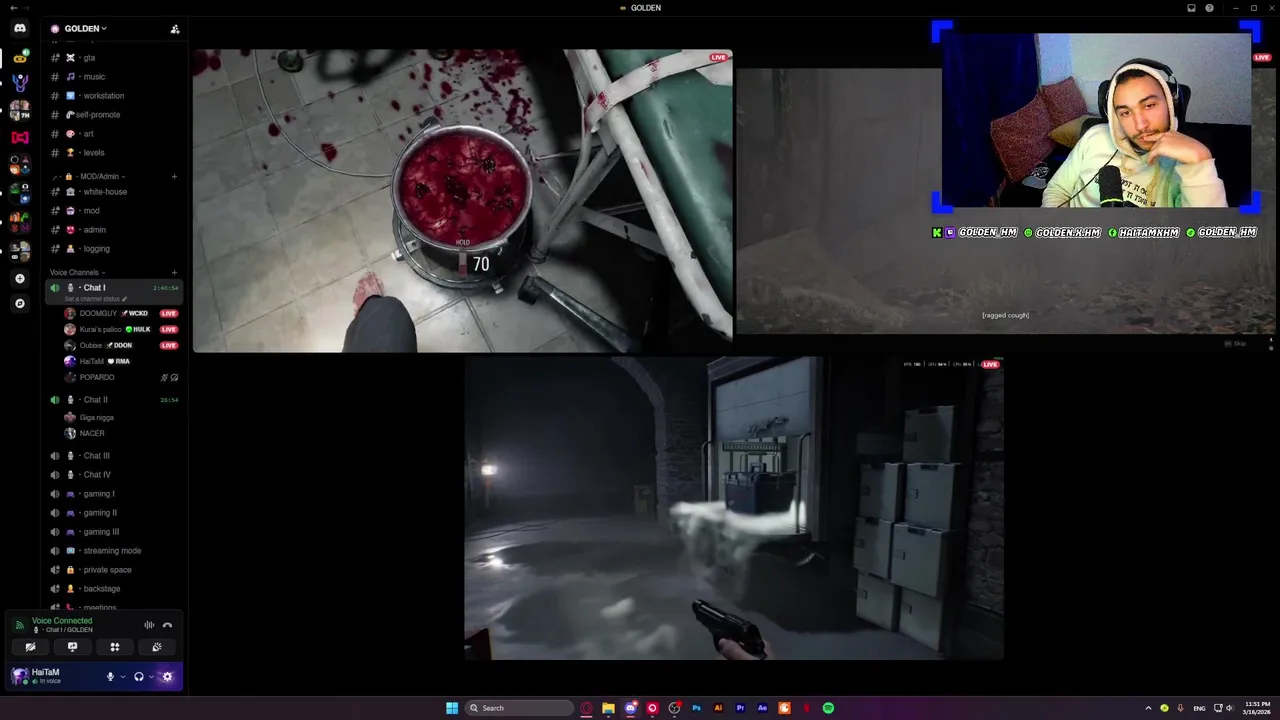Open the Discover servers compass icon

tap(20, 303)
